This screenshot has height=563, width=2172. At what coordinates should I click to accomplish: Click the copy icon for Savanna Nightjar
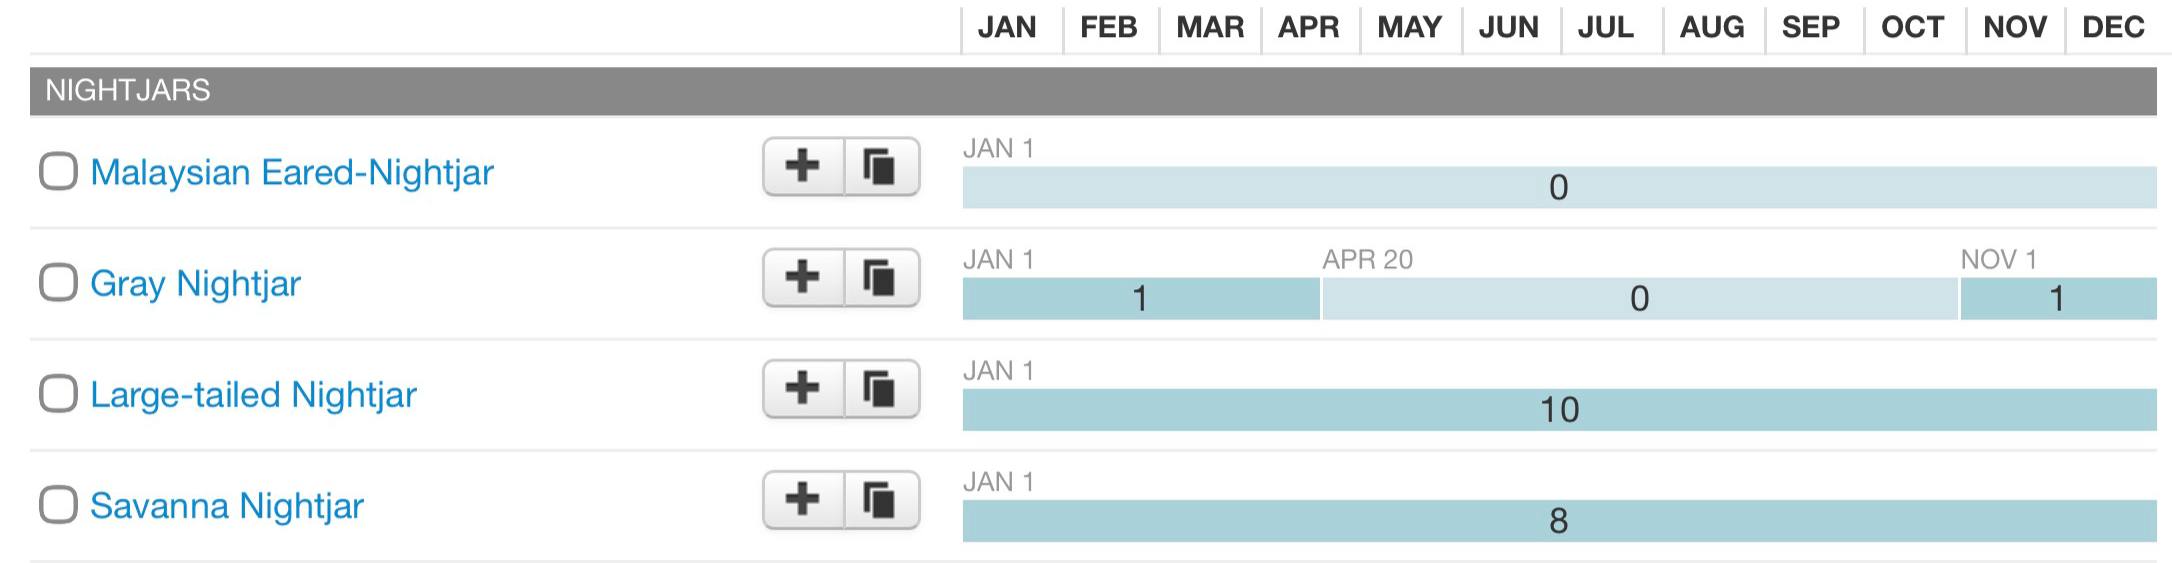[880, 499]
